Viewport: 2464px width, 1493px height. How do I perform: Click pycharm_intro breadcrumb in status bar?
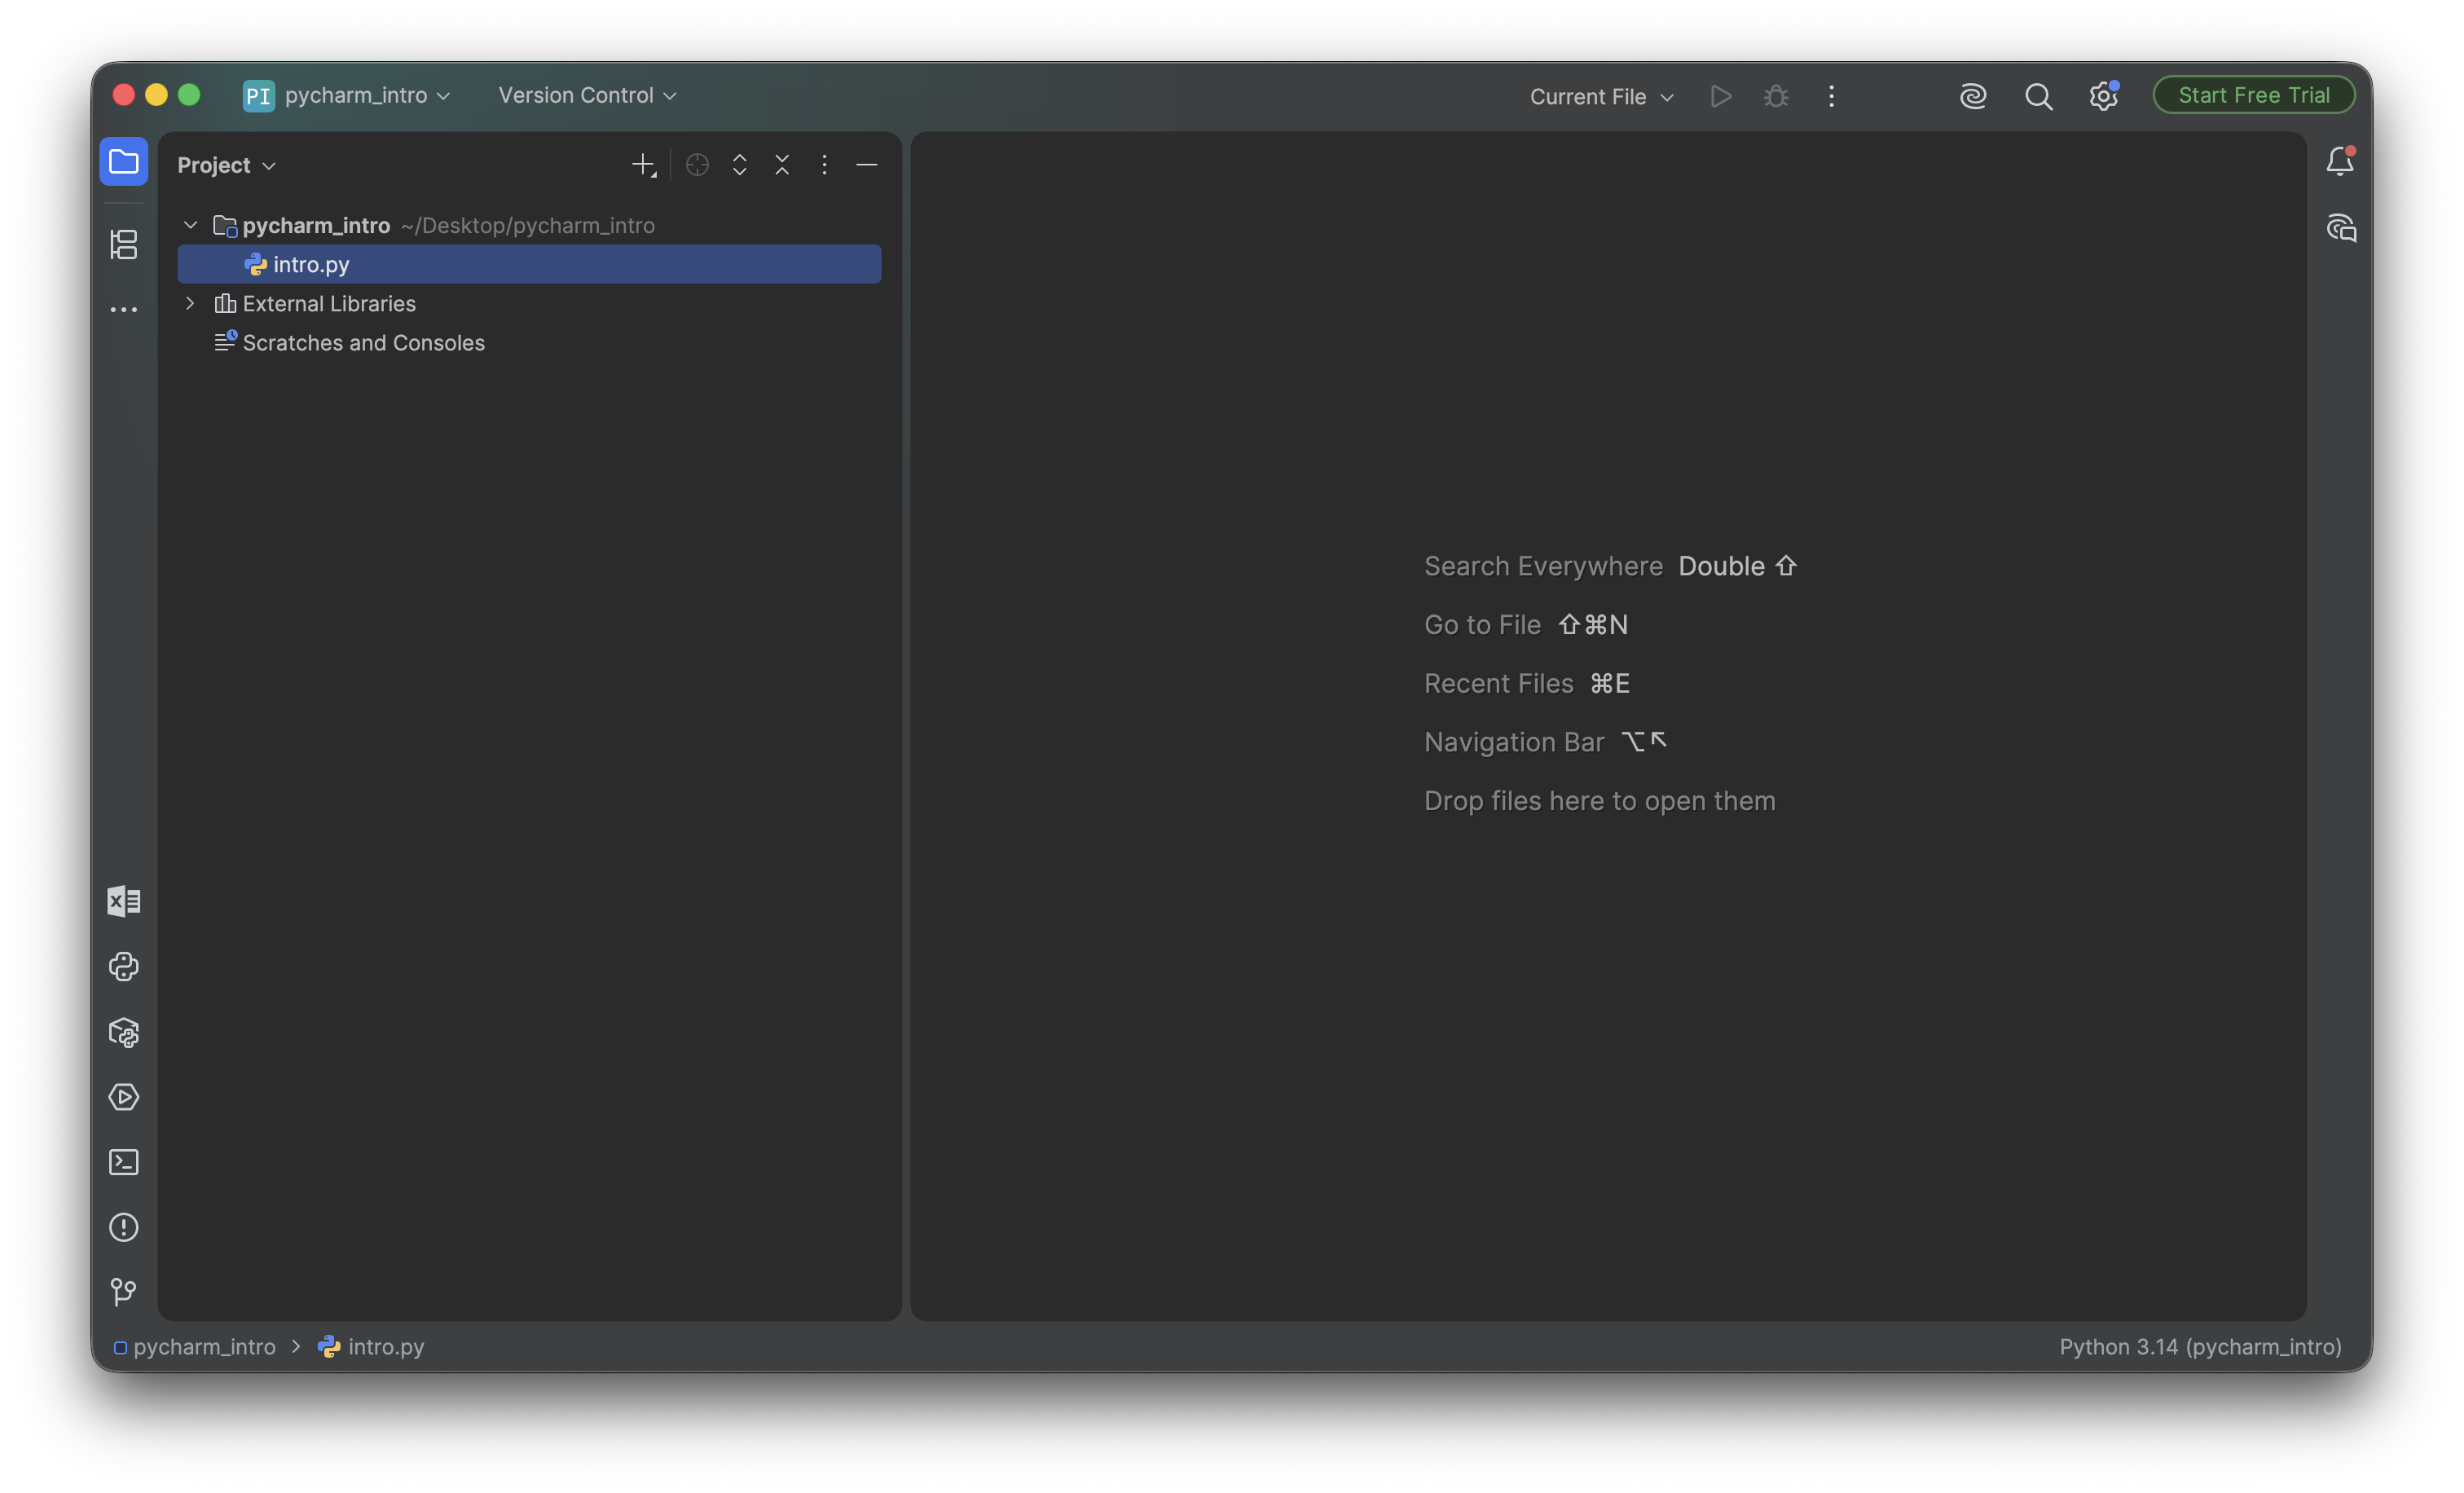[195, 1346]
